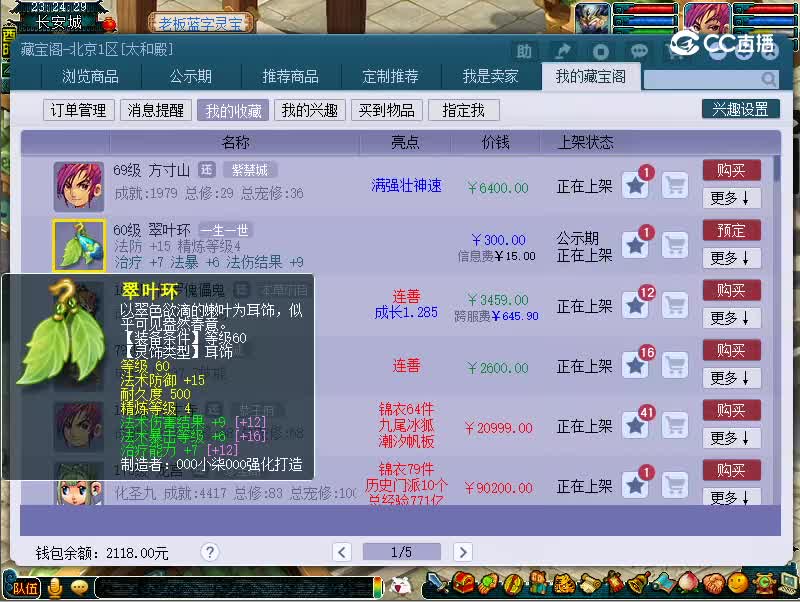
Task: Buy the ¥3459.00 listing
Action: point(732,290)
